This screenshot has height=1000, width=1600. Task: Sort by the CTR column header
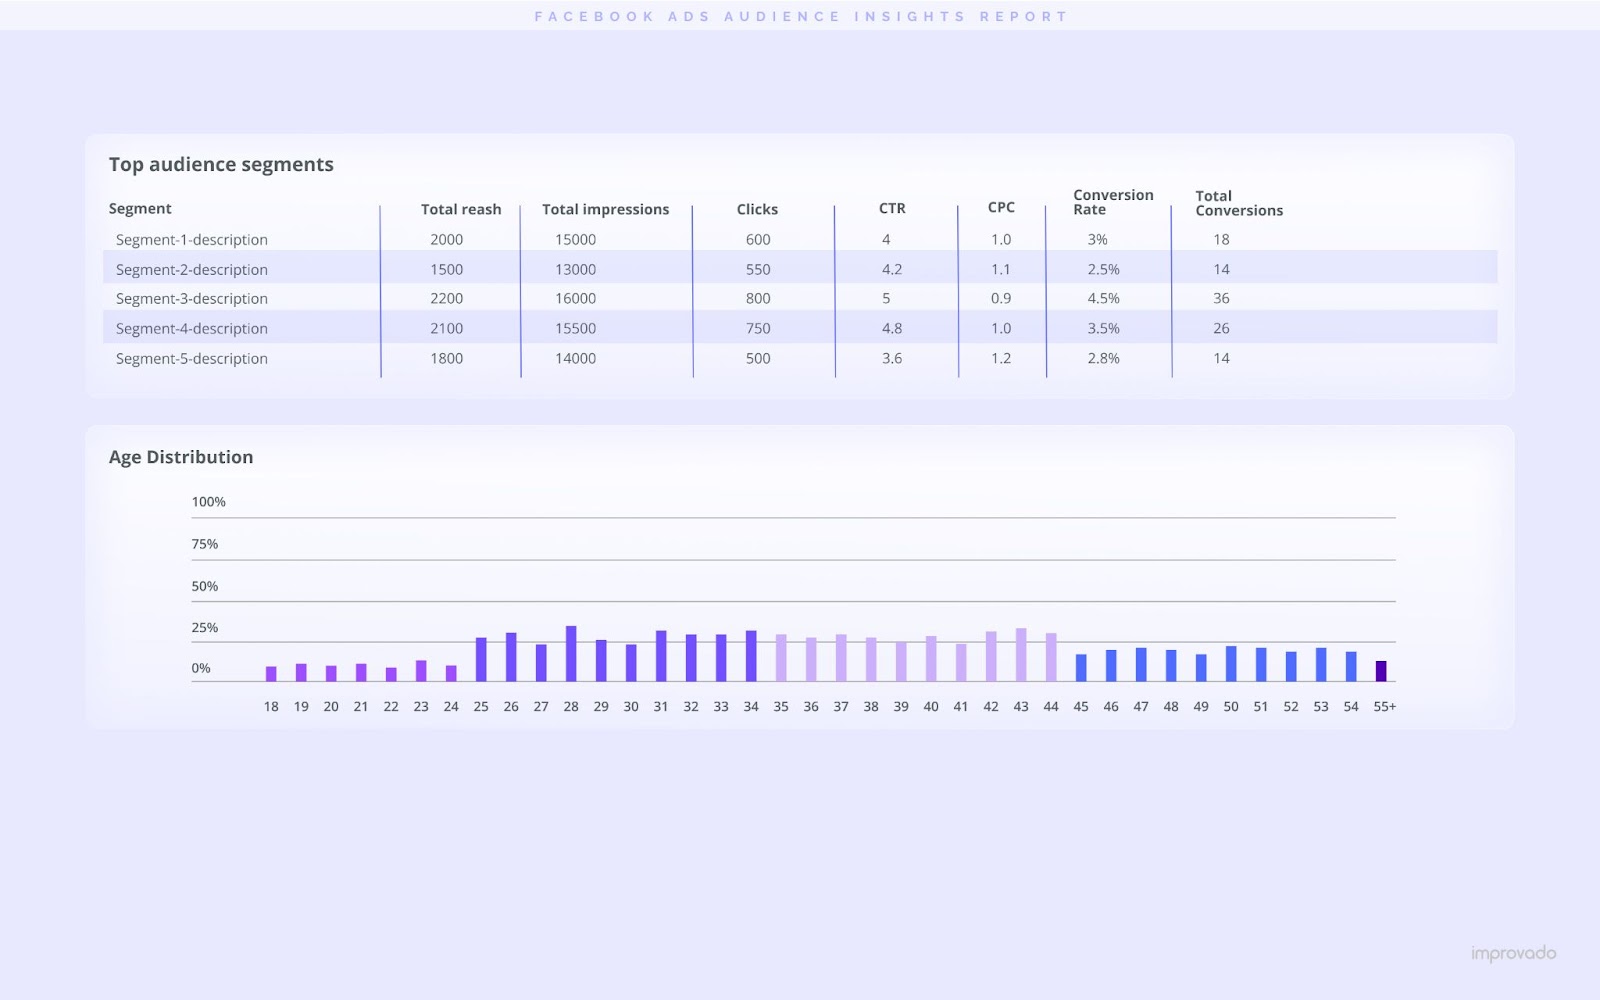click(893, 208)
